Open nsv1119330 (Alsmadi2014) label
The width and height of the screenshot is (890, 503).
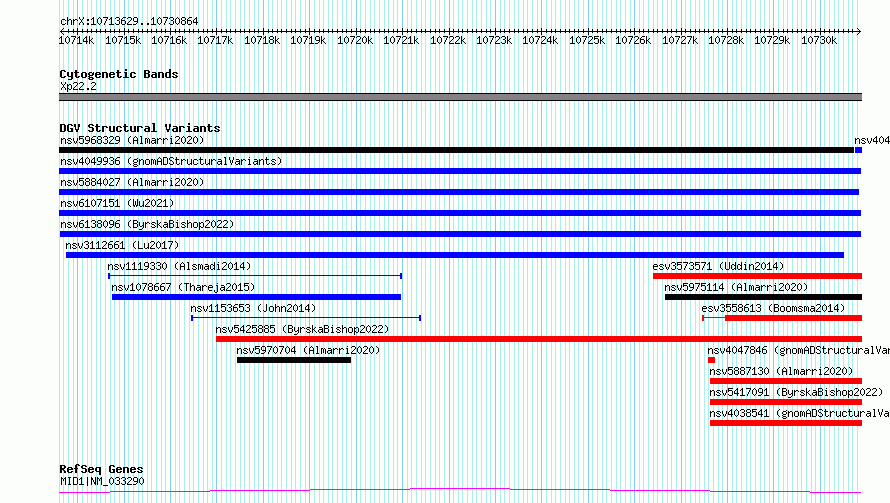tap(179, 266)
